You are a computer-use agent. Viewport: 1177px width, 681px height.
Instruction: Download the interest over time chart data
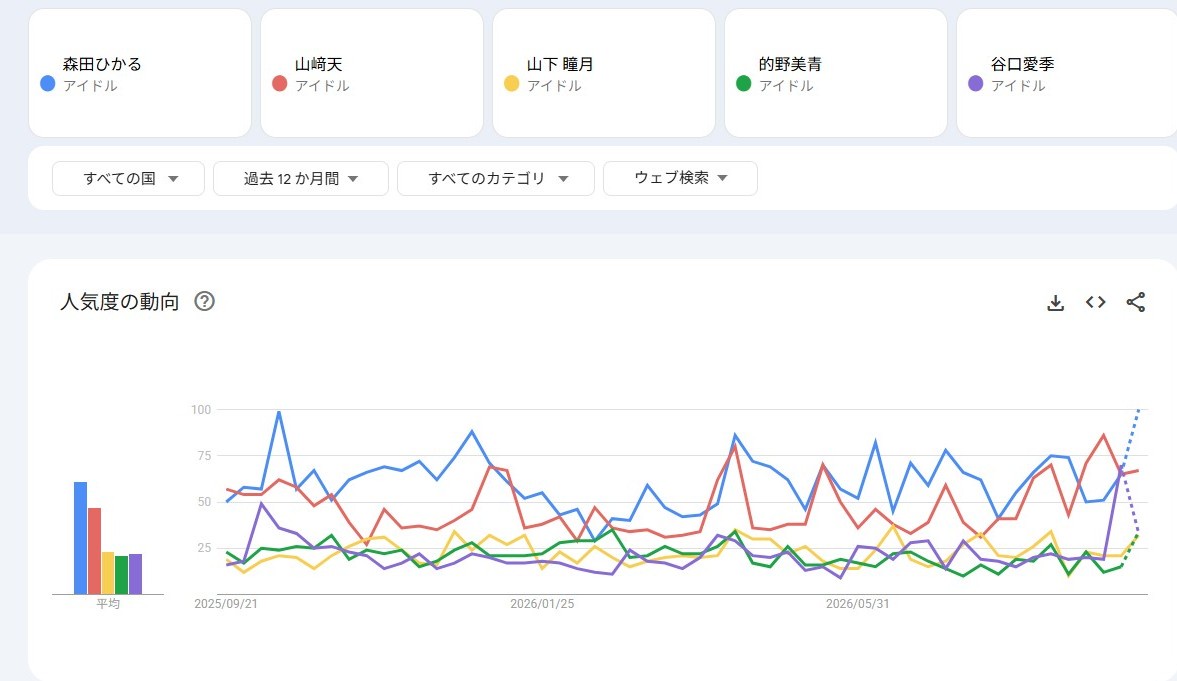(x=1055, y=303)
